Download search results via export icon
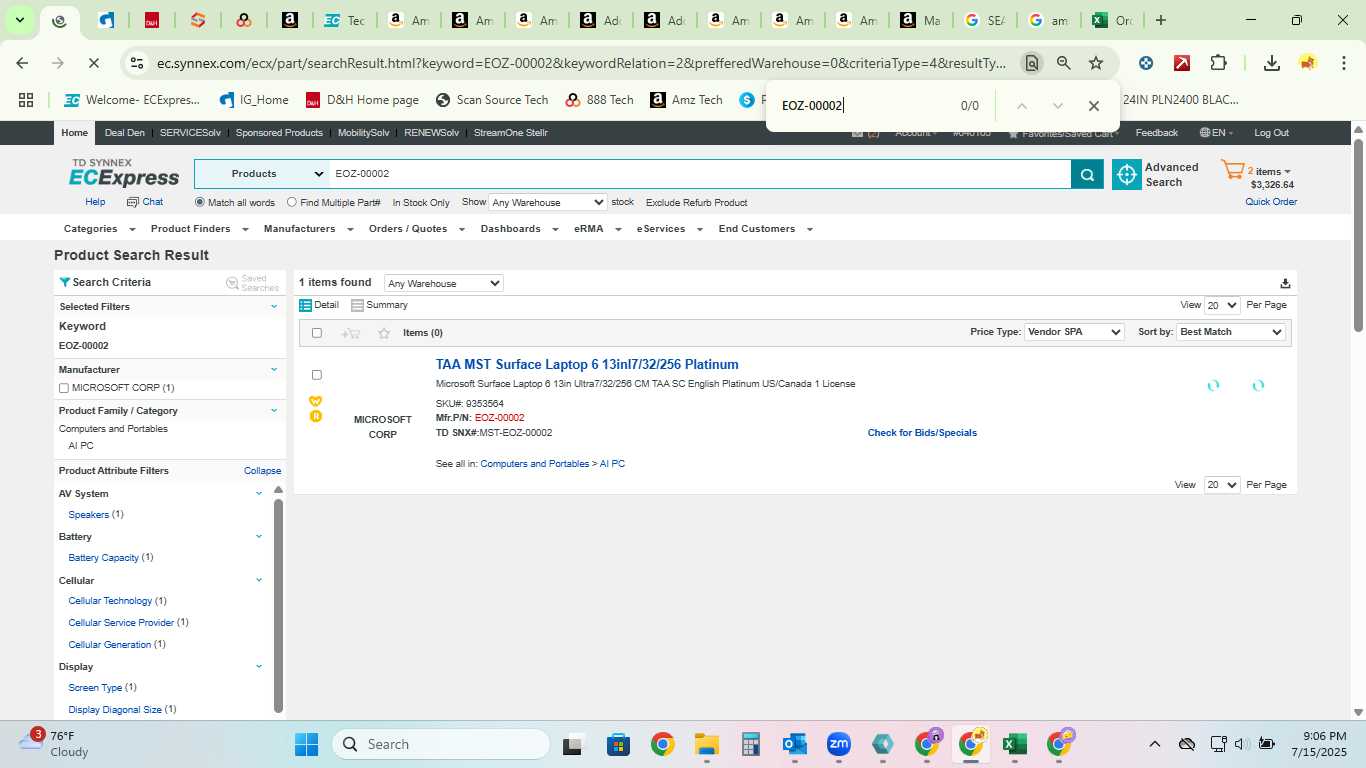 coord(1285,283)
